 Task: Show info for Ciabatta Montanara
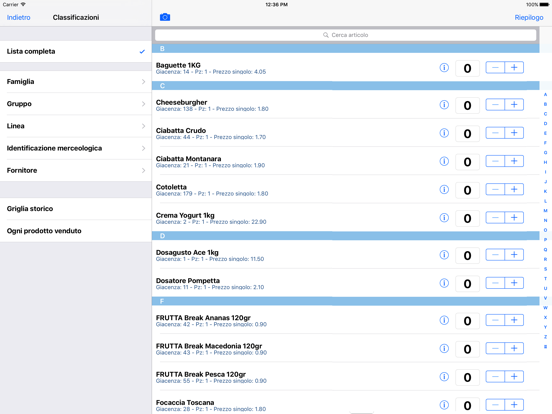(x=444, y=161)
